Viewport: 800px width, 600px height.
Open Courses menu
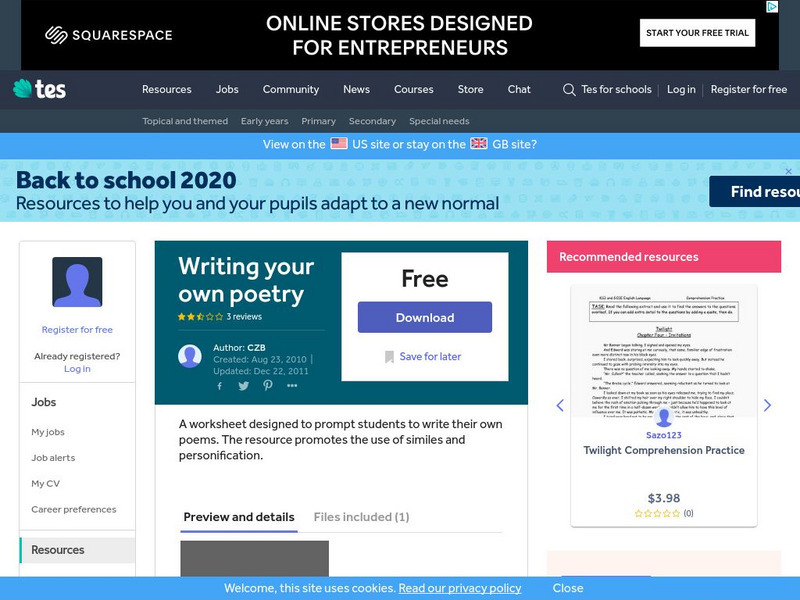click(414, 89)
